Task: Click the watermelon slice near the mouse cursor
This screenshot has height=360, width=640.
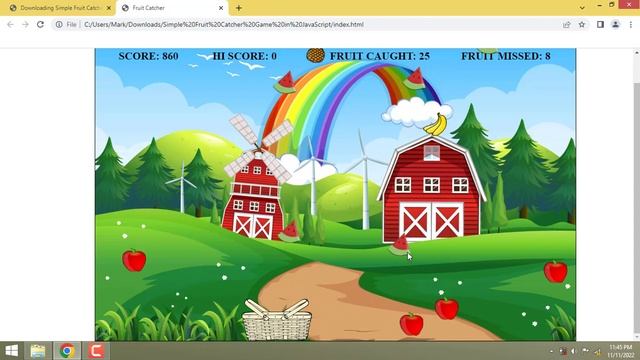Action: pos(399,246)
